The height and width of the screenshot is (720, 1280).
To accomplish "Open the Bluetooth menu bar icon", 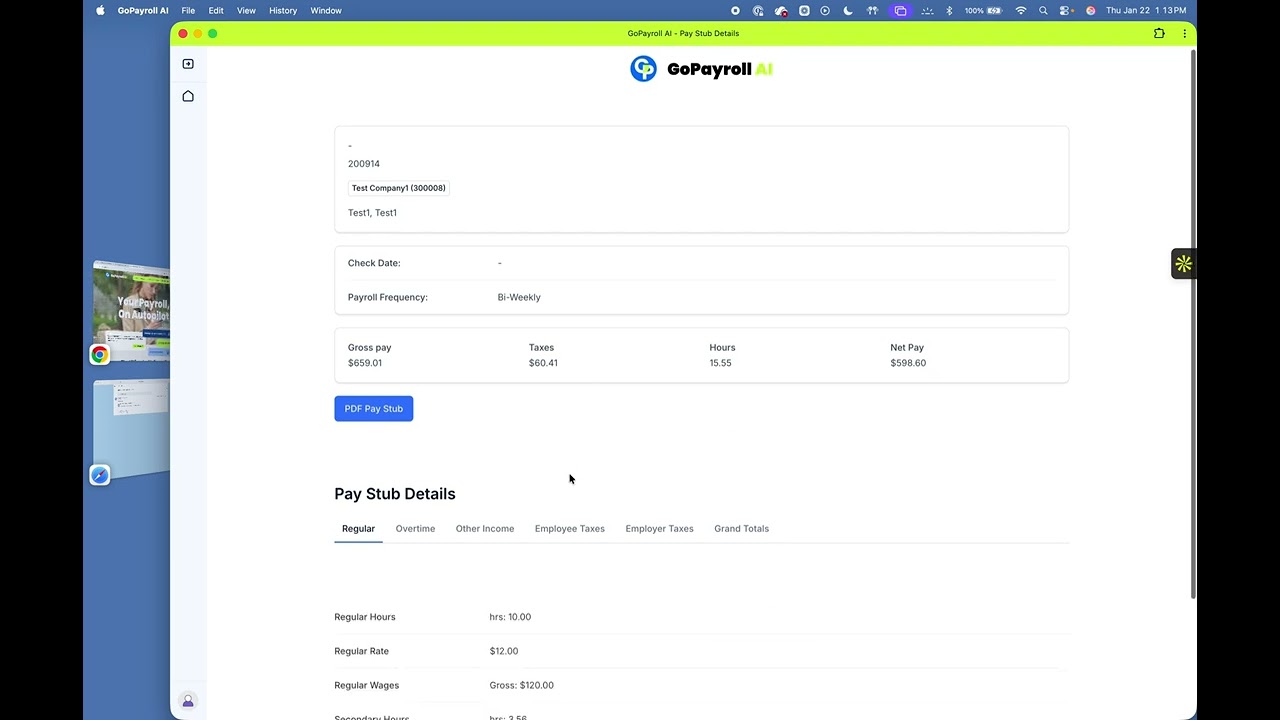I will point(949,10).
